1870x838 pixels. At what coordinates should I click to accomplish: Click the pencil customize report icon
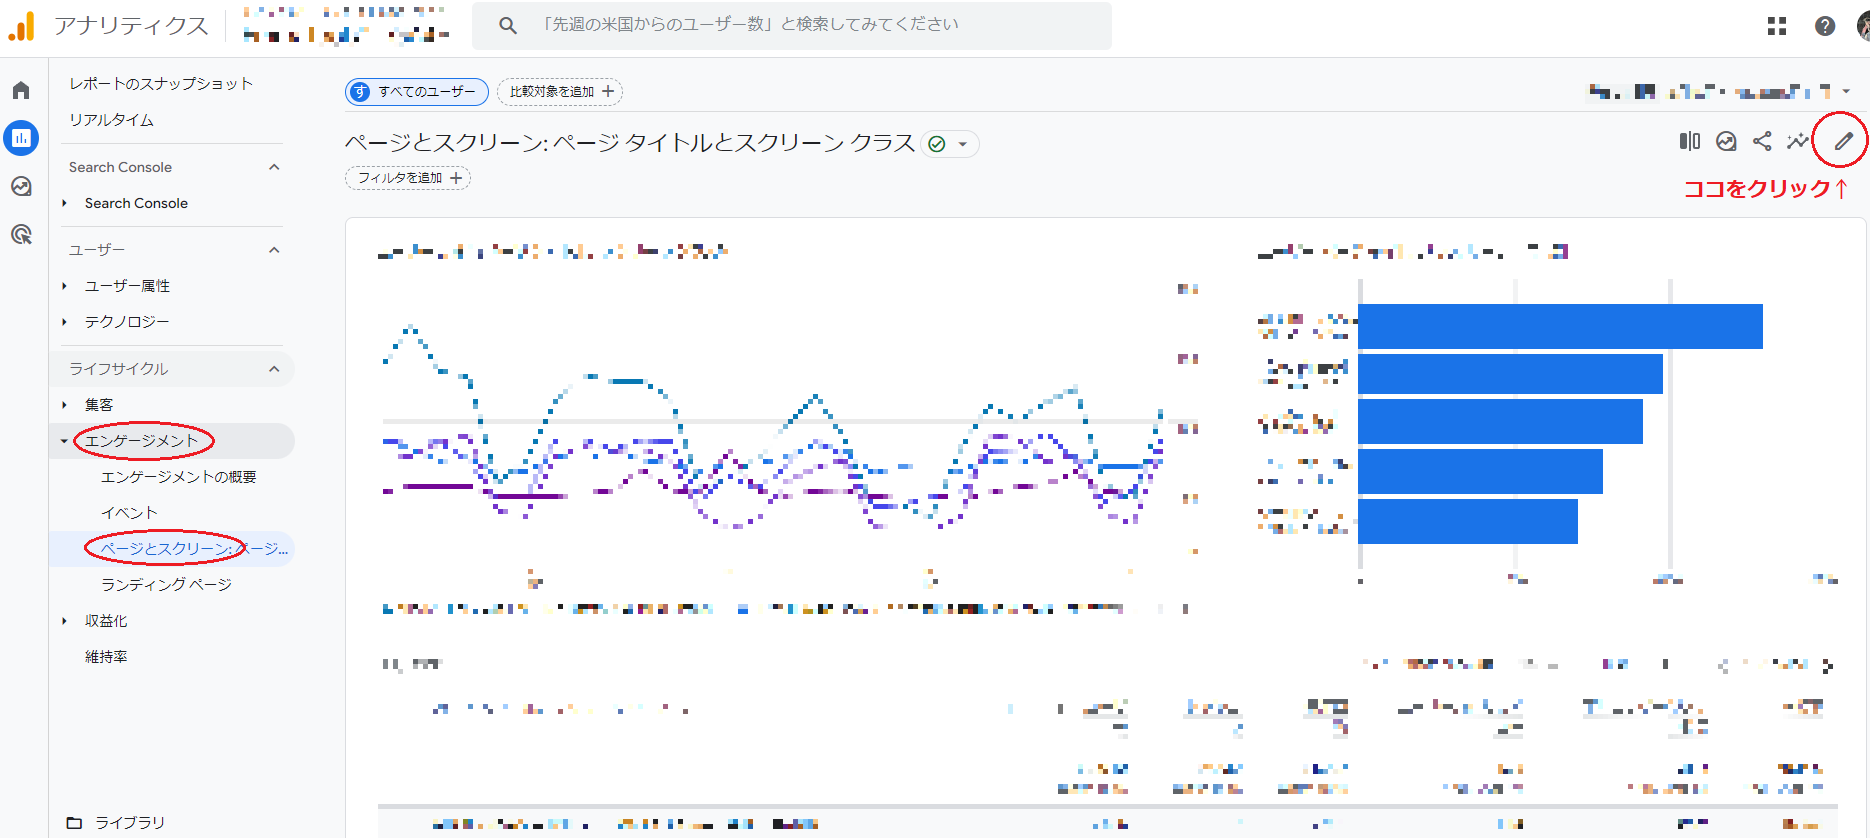[1843, 141]
